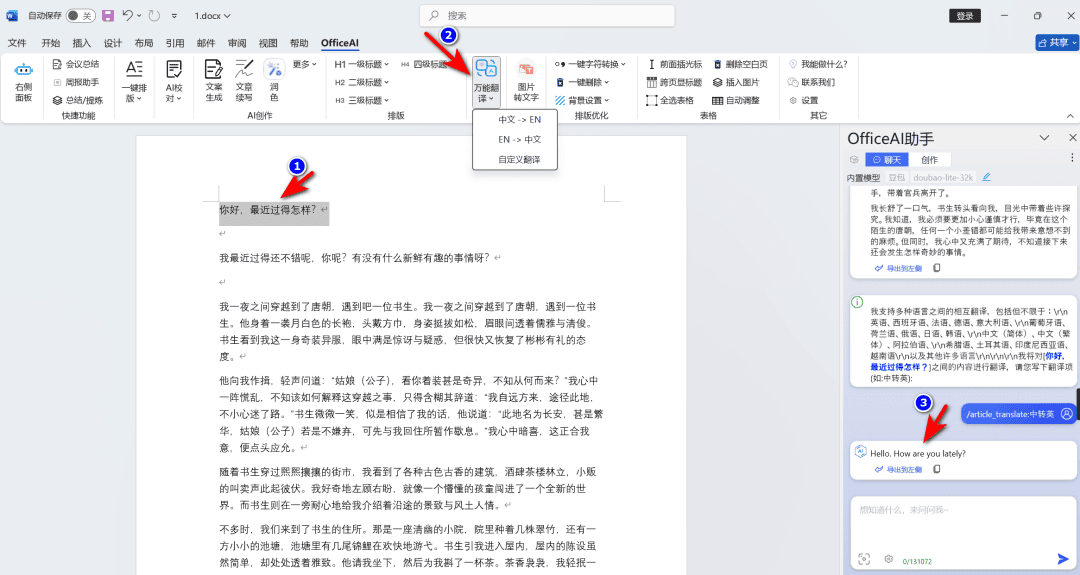Choose 中文 -> EN translation option
Image resolution: width=1080 pixels, height=575 pixels.
pos(519,120)
